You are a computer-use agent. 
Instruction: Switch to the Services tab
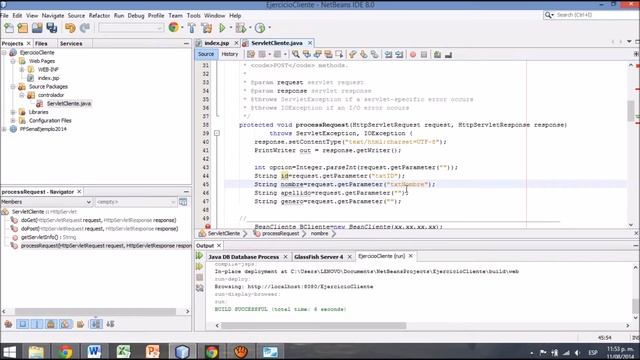(71, 43)
